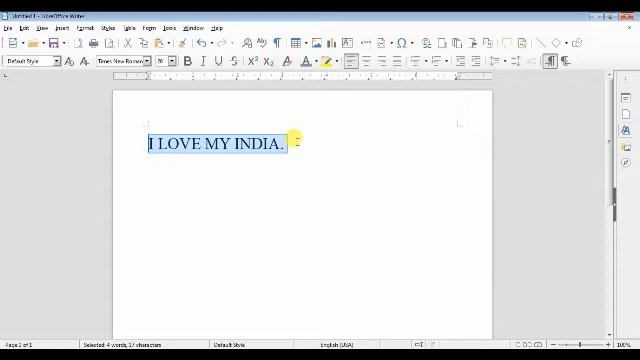Paste from clipboard icon
640x360 pixels.
click(x=158, y=43)
